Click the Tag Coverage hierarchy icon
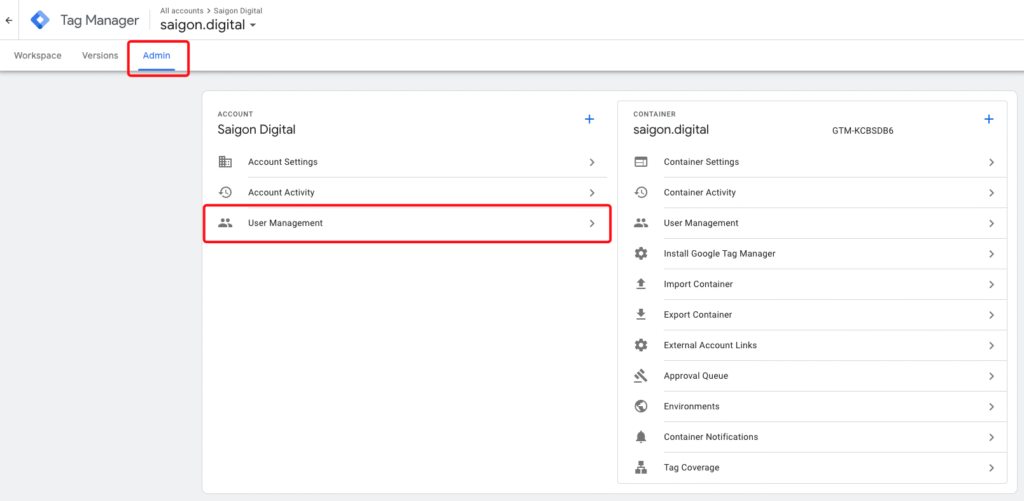 (x=641, y=468)
